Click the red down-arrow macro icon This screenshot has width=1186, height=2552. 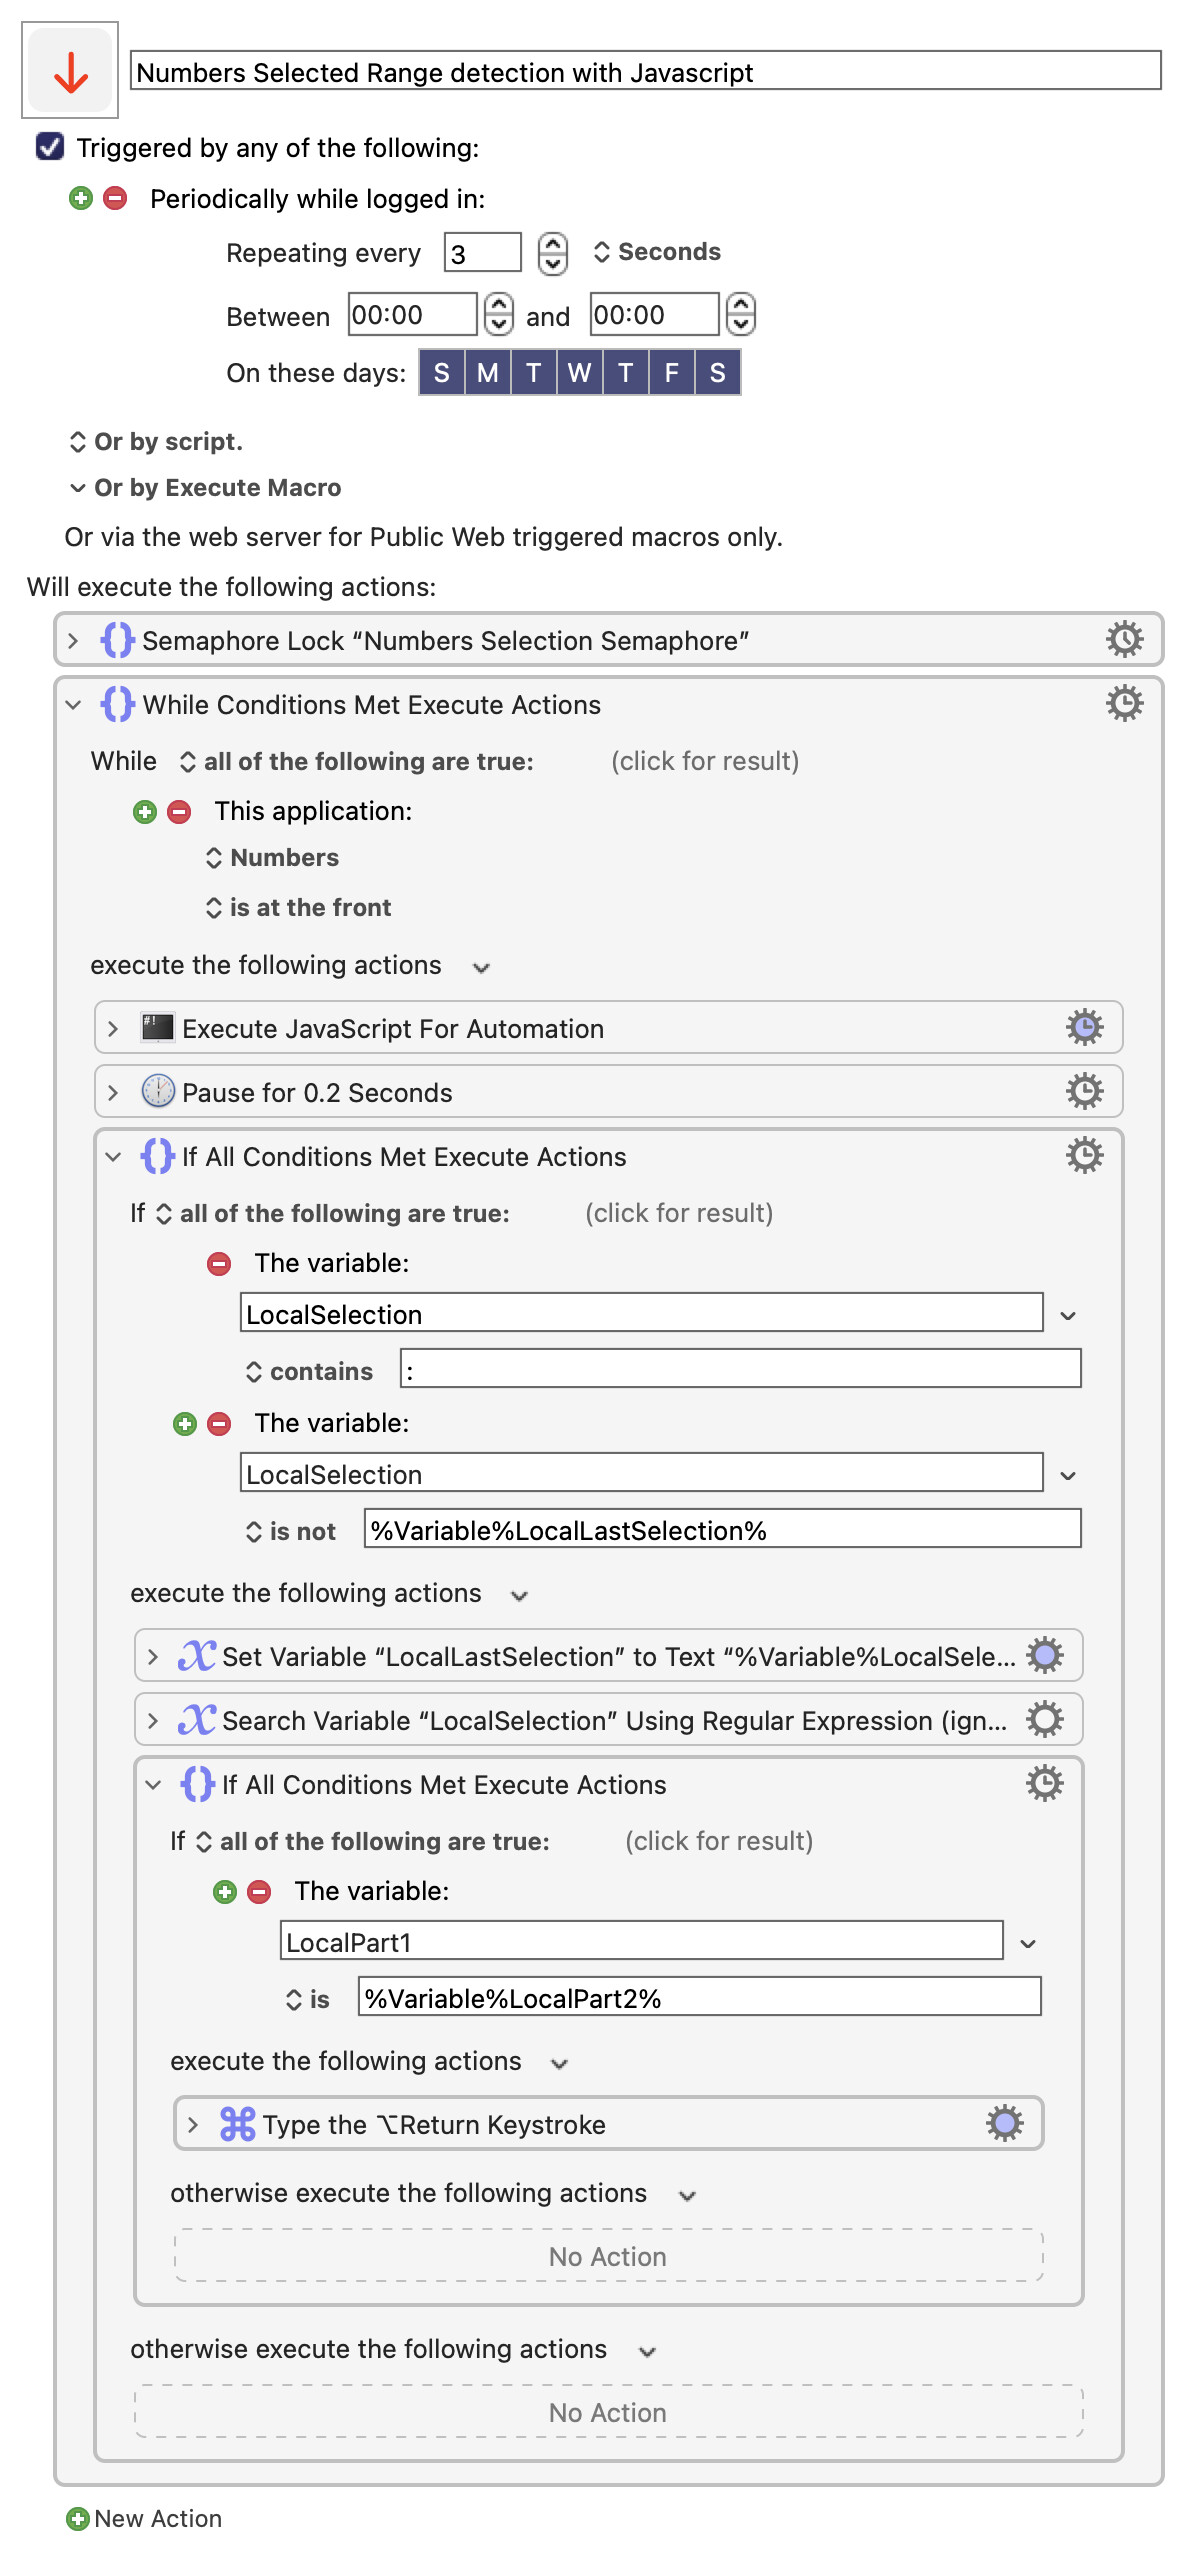(70, 71)
